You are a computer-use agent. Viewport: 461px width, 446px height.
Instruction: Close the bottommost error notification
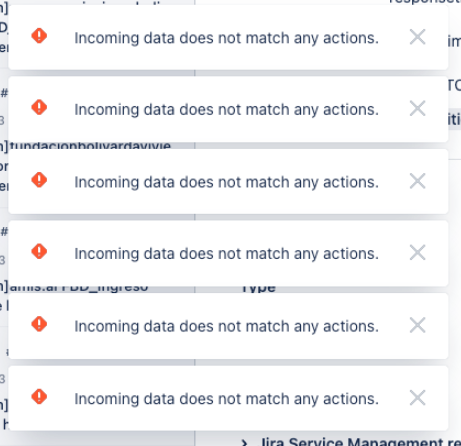(x=417, y=398)
